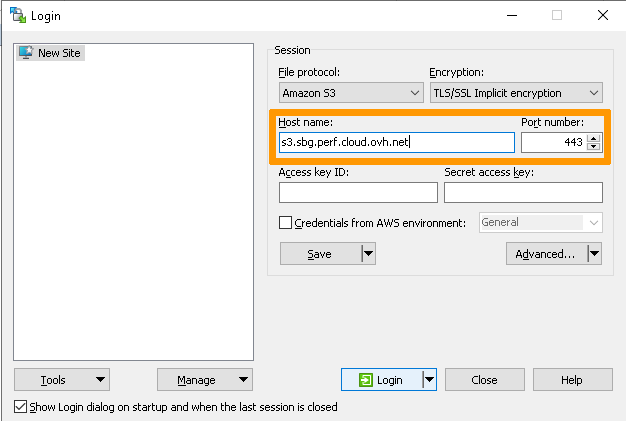Increase port number with up arrow
The image size is (626, 421).
pos(594,138)
